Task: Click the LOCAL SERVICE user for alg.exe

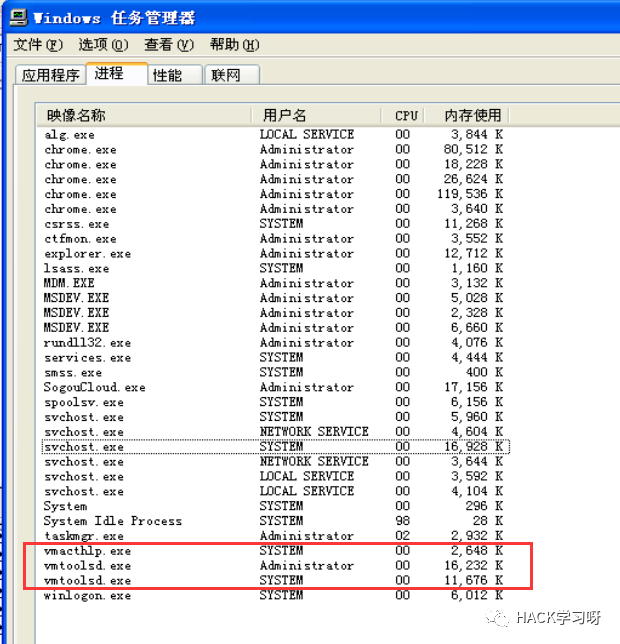Action: [306, 134]
